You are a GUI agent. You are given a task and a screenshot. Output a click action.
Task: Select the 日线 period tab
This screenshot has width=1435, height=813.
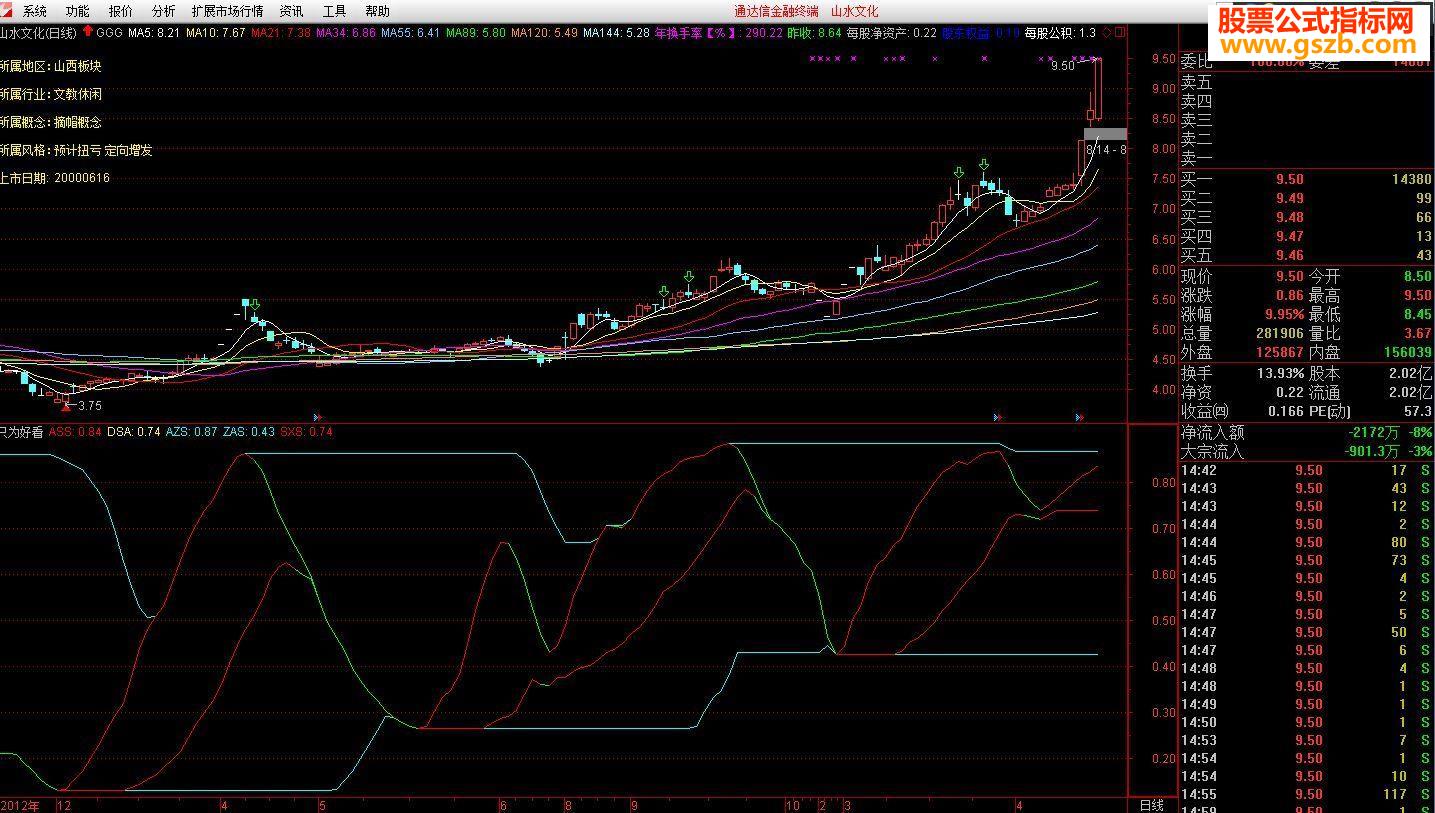(x=1152, y=805)
